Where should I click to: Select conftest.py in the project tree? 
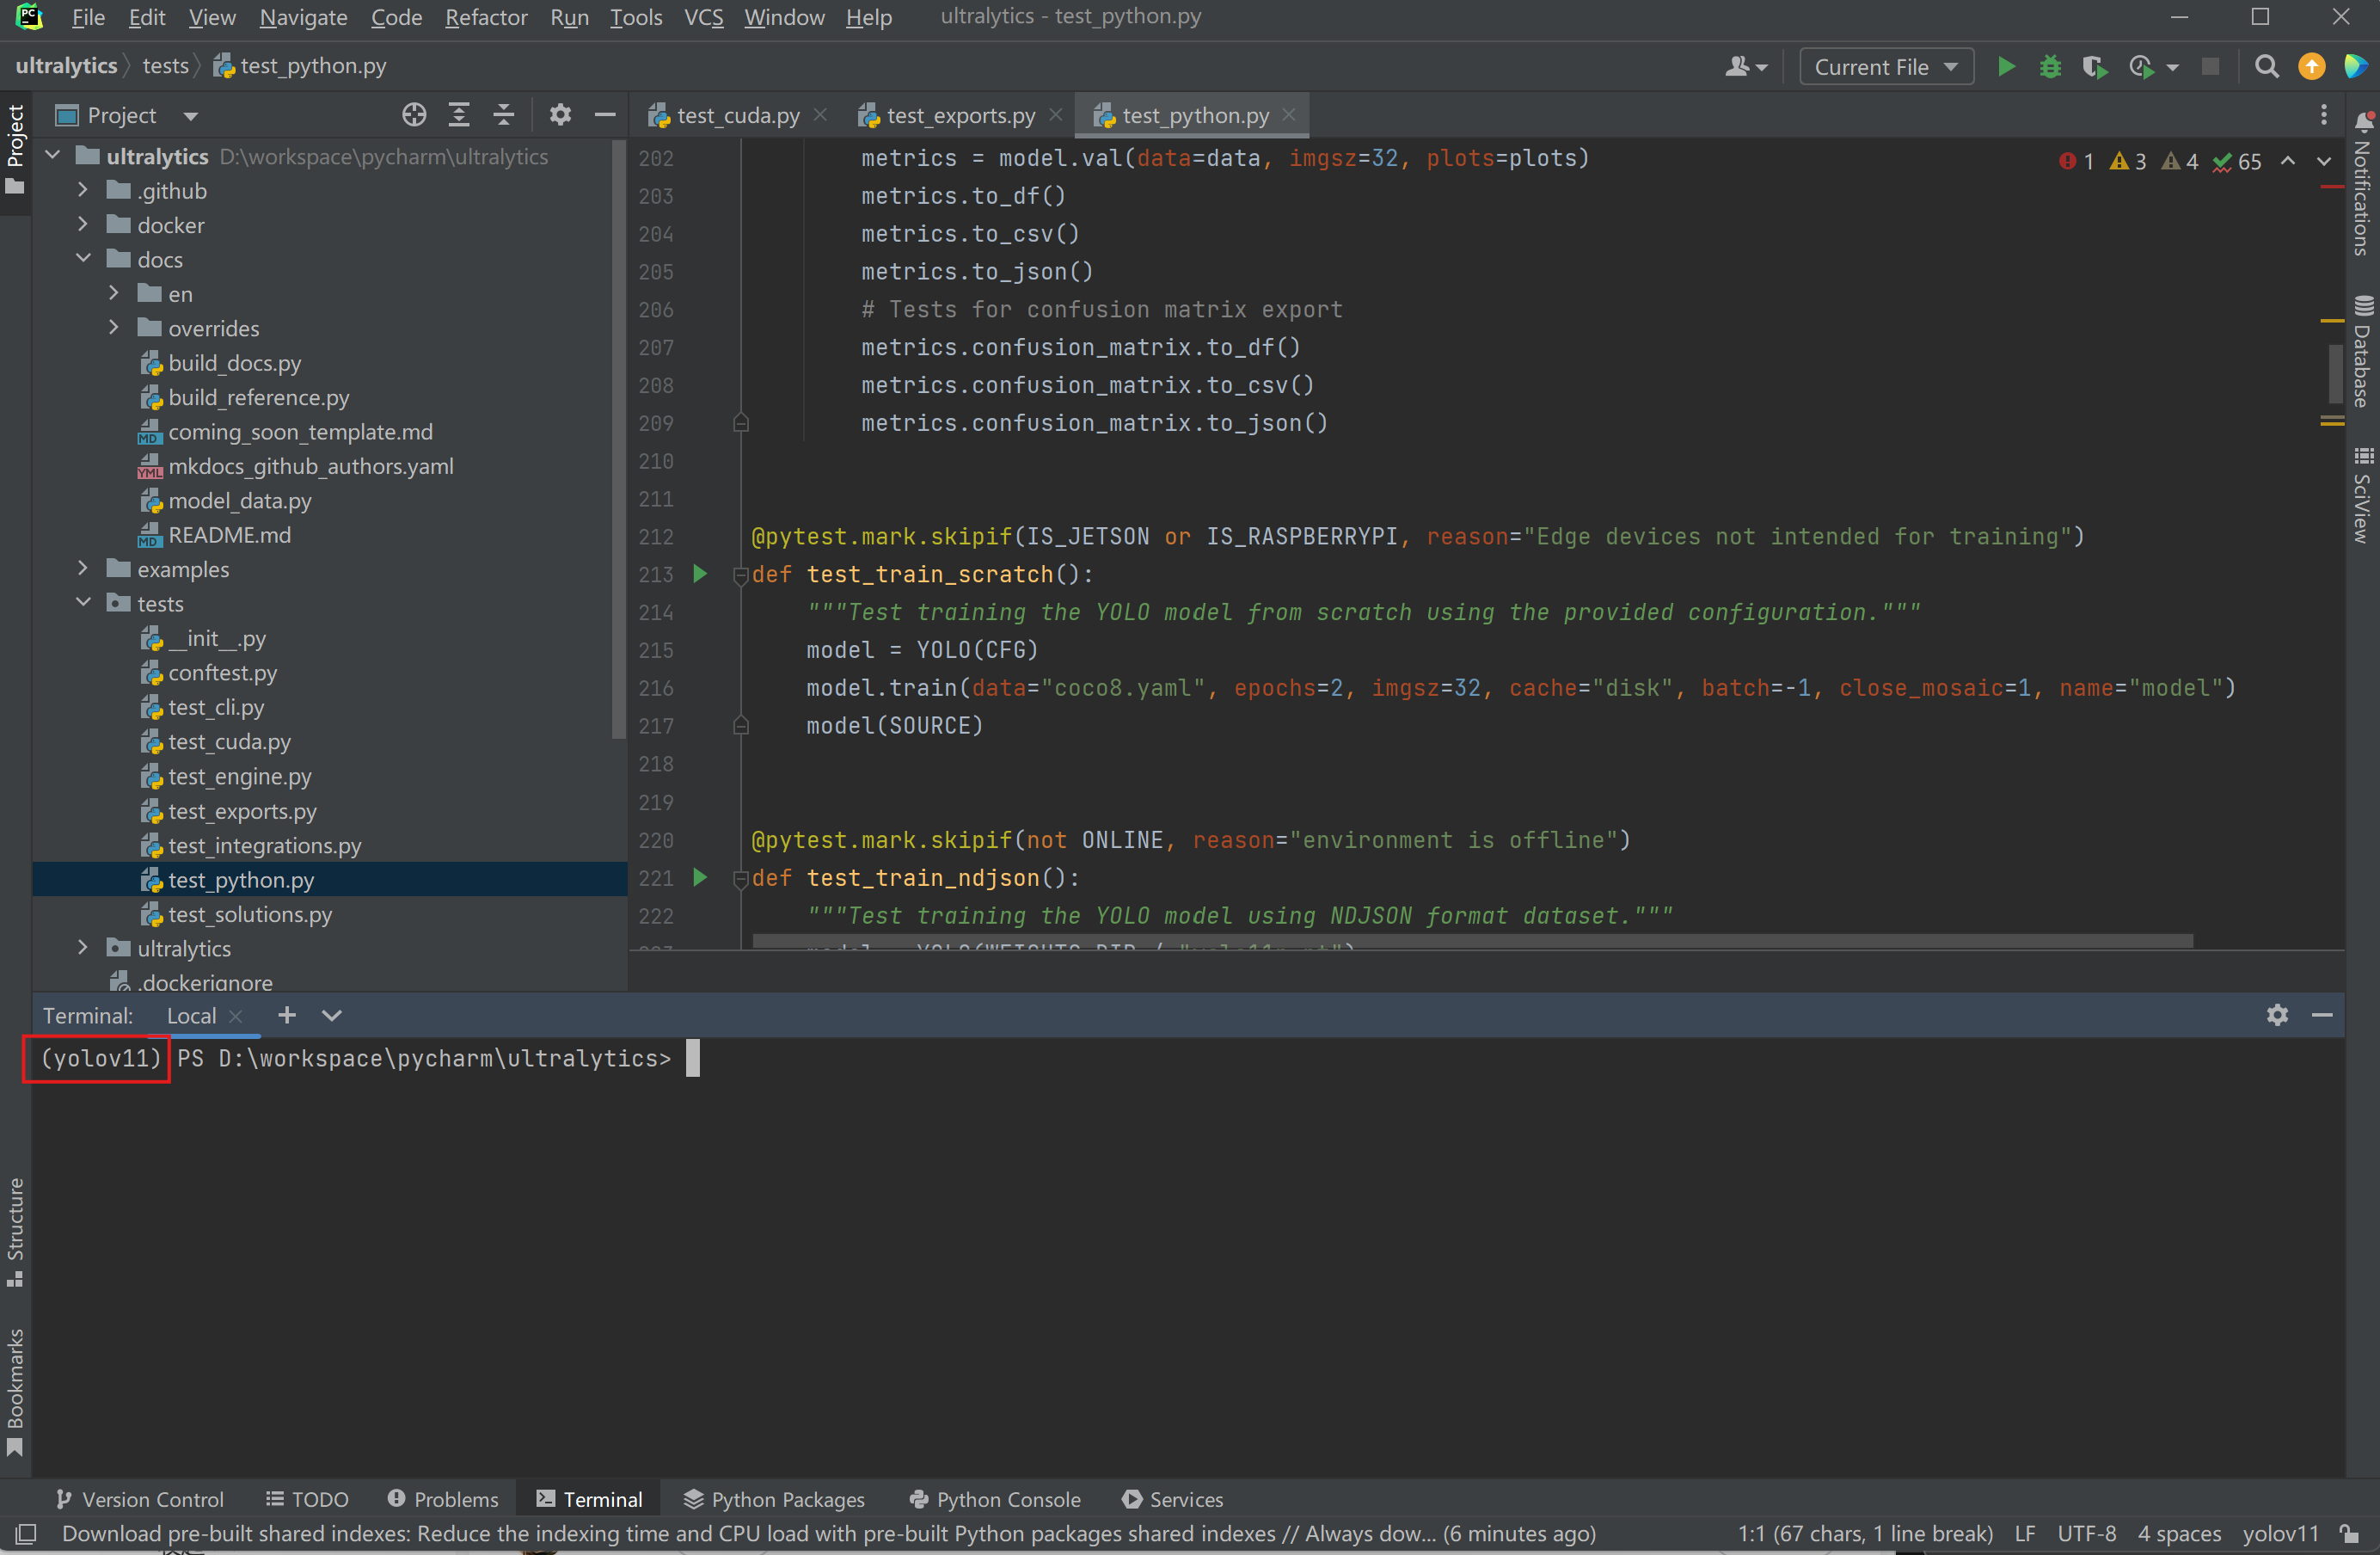click(222, 672)
